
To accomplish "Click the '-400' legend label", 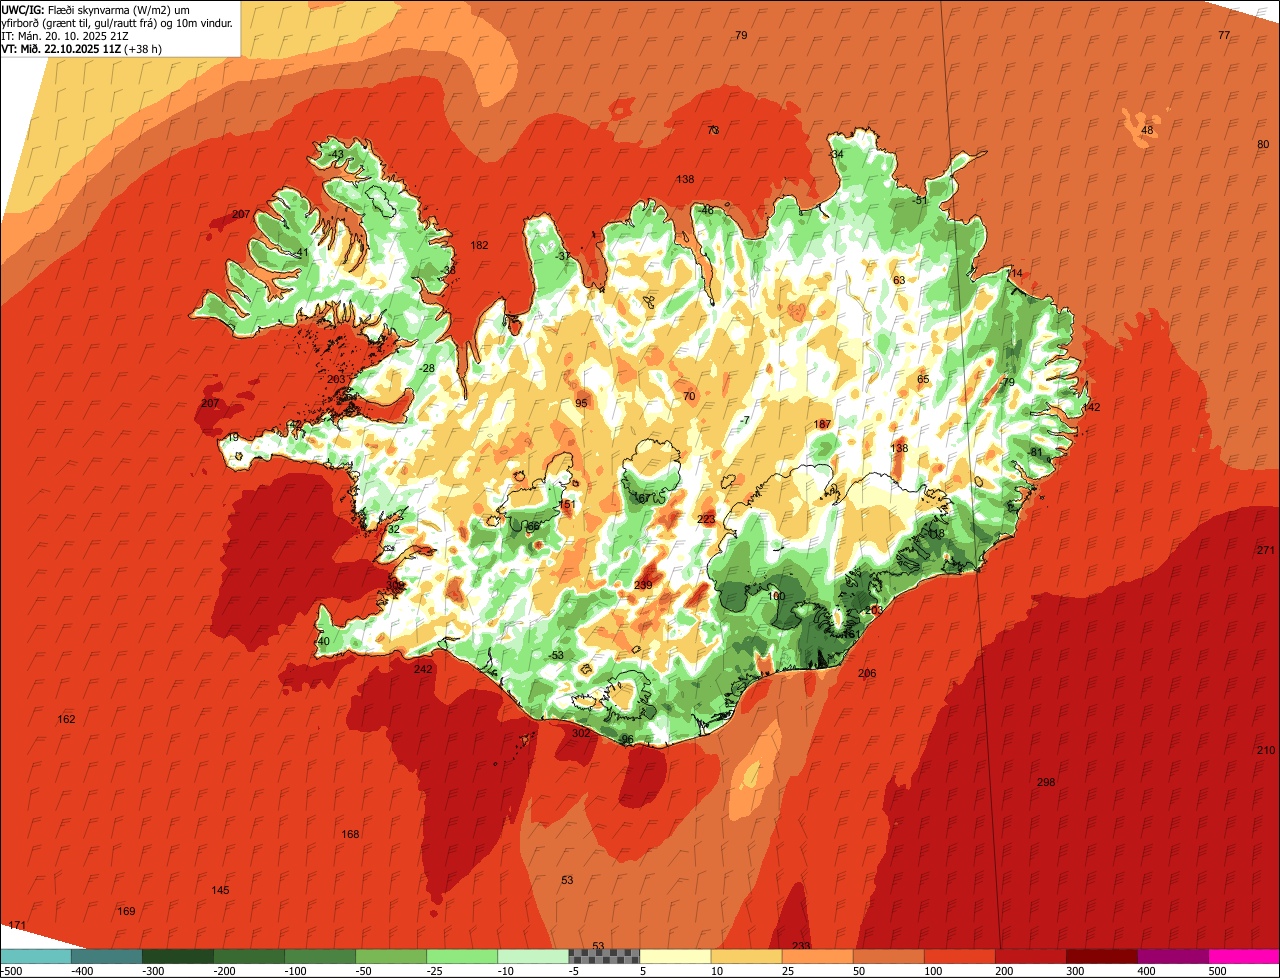I will pos(83,970).
